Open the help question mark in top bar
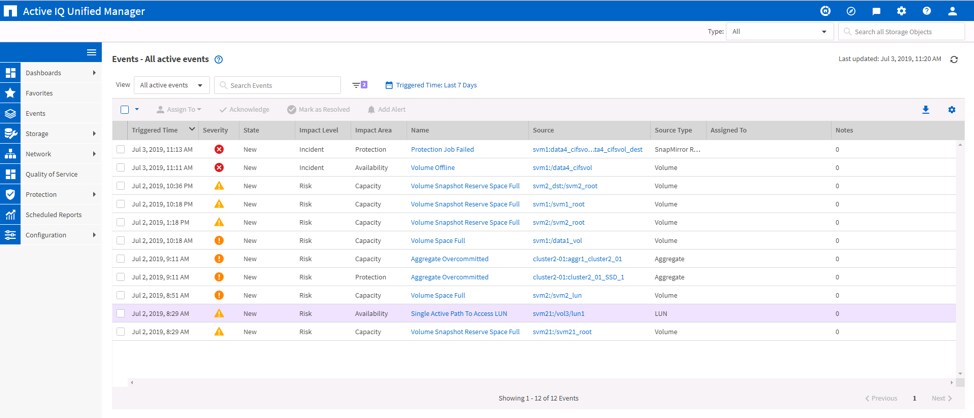The width and height of the screenshot is (974, 418). [926, 11]
